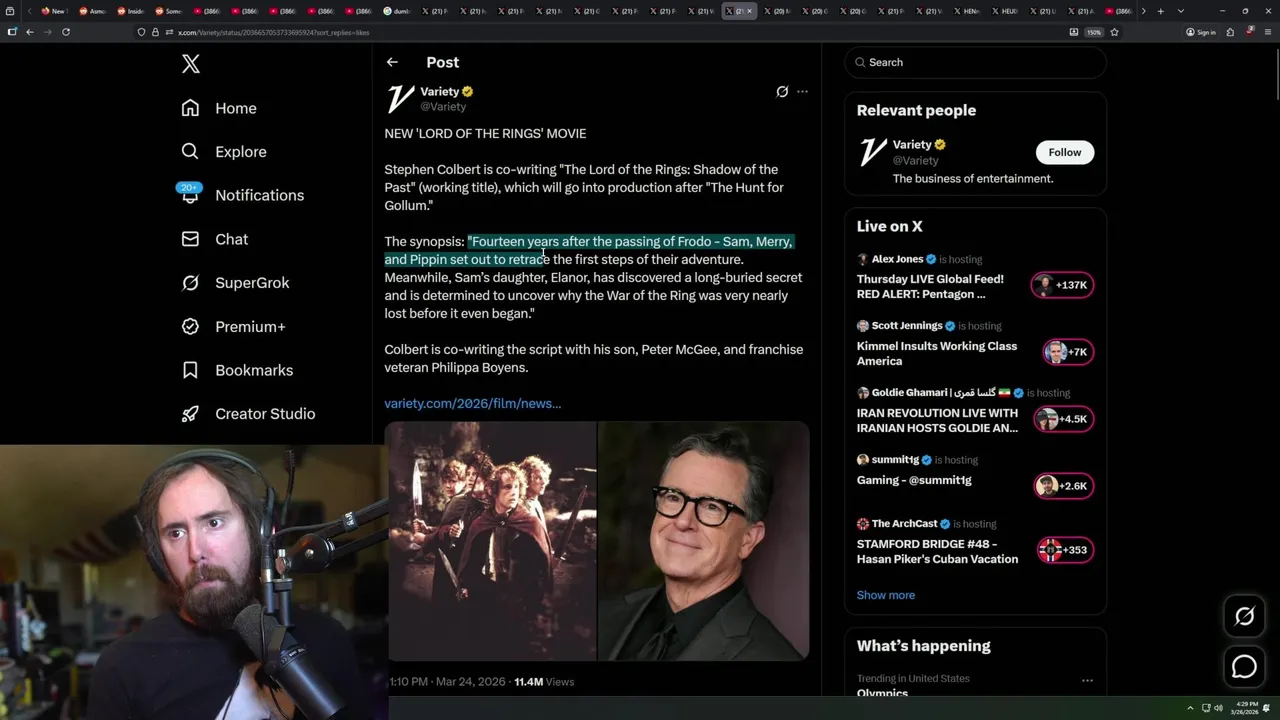
Task: Click the browser address bar URL
Action: coord(273,32)
